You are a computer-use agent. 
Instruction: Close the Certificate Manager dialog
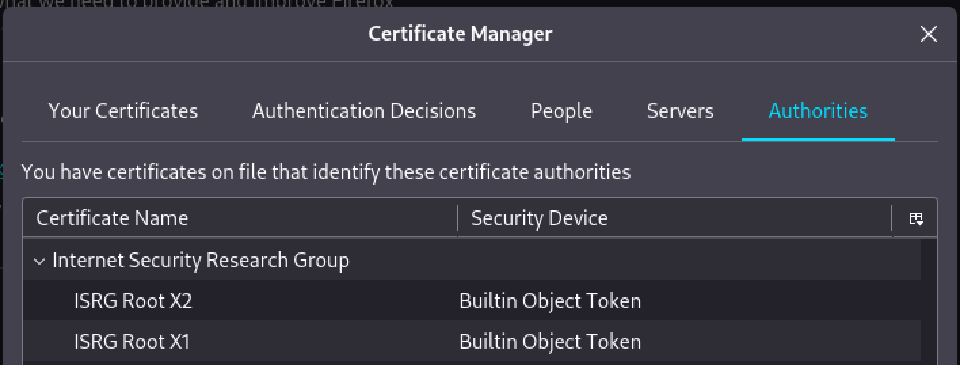click(x=928, y=34)
